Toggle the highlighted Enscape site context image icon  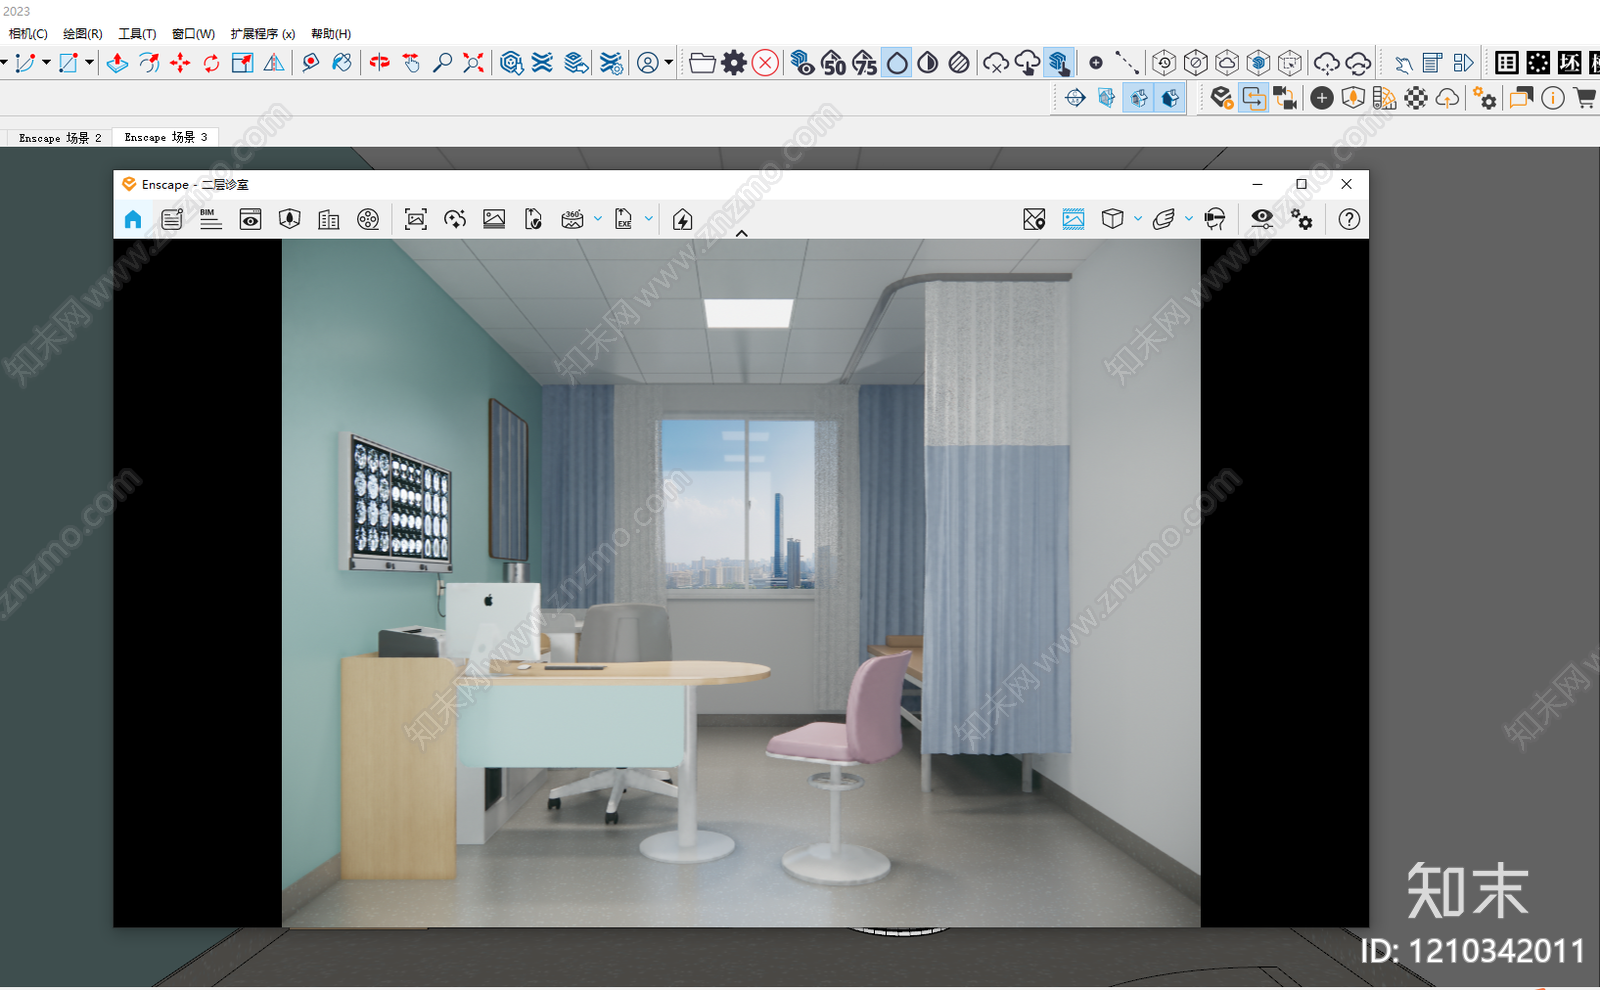tap(1073, 219)
